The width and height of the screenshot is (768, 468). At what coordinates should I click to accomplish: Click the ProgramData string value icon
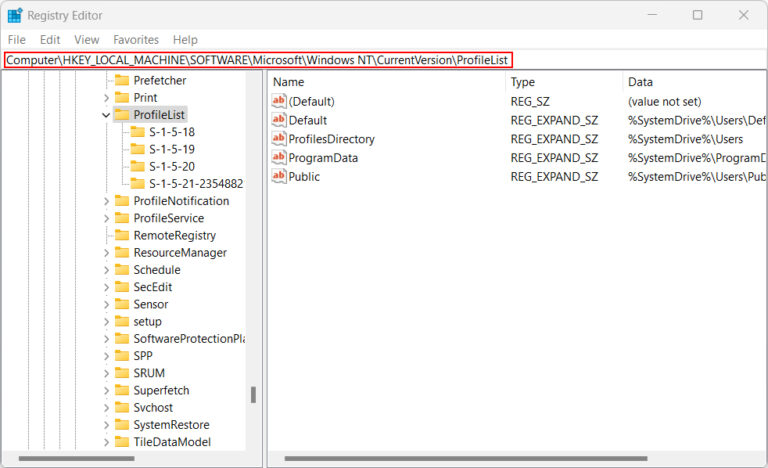click(279, 157)
